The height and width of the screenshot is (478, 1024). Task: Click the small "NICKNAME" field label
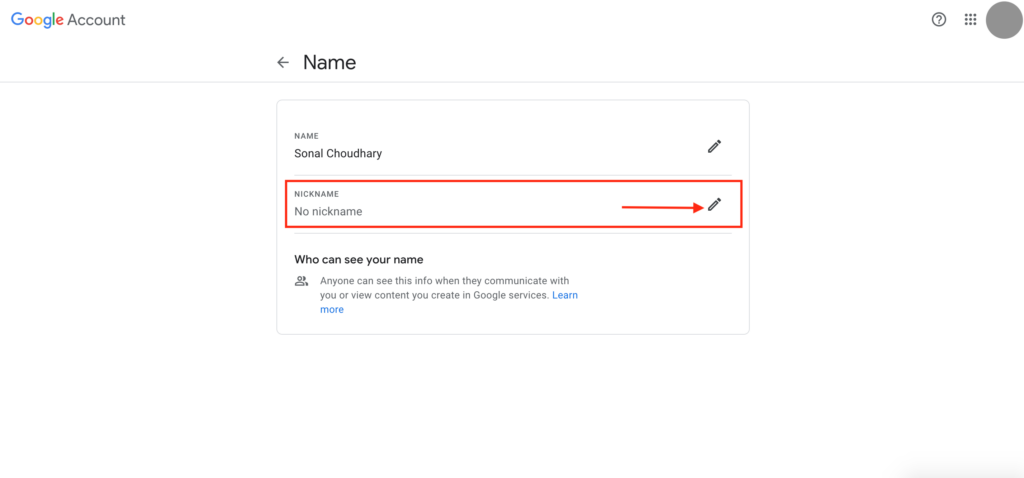(317, 193)
